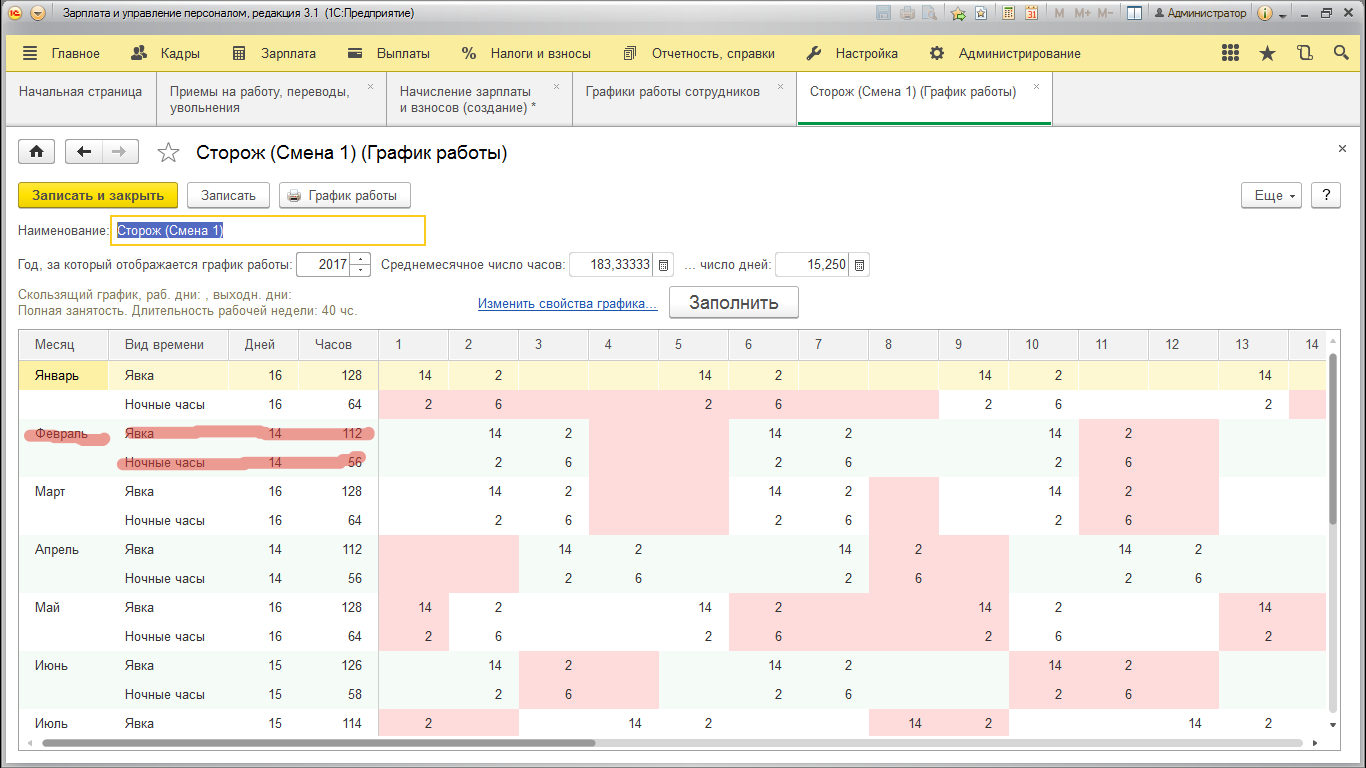Click the Наименование text field
Image resolution: width=1366 pixels, height=768 pixels.
(268, 231)
